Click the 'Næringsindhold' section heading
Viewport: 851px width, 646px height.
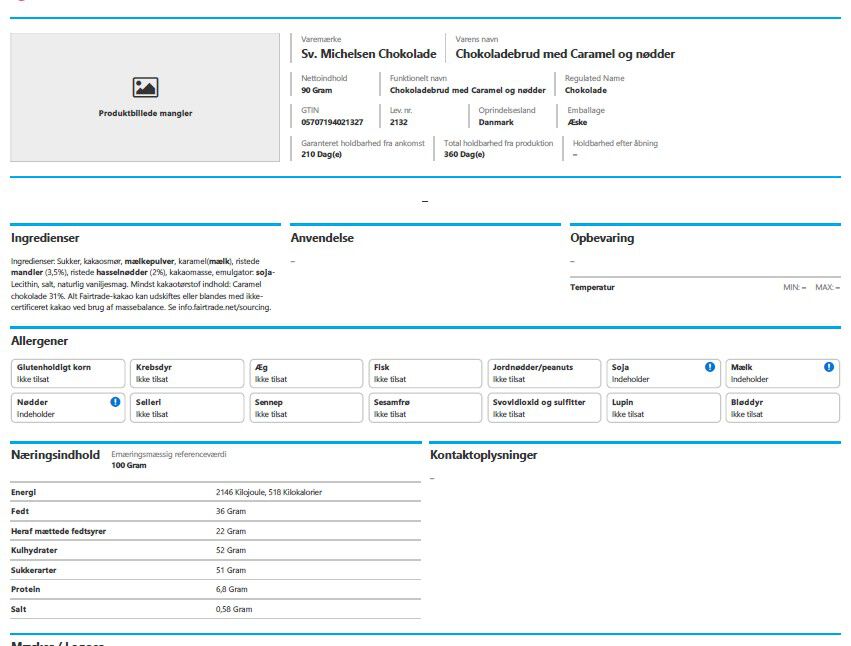pyautogui.click(x=55, y=455)
